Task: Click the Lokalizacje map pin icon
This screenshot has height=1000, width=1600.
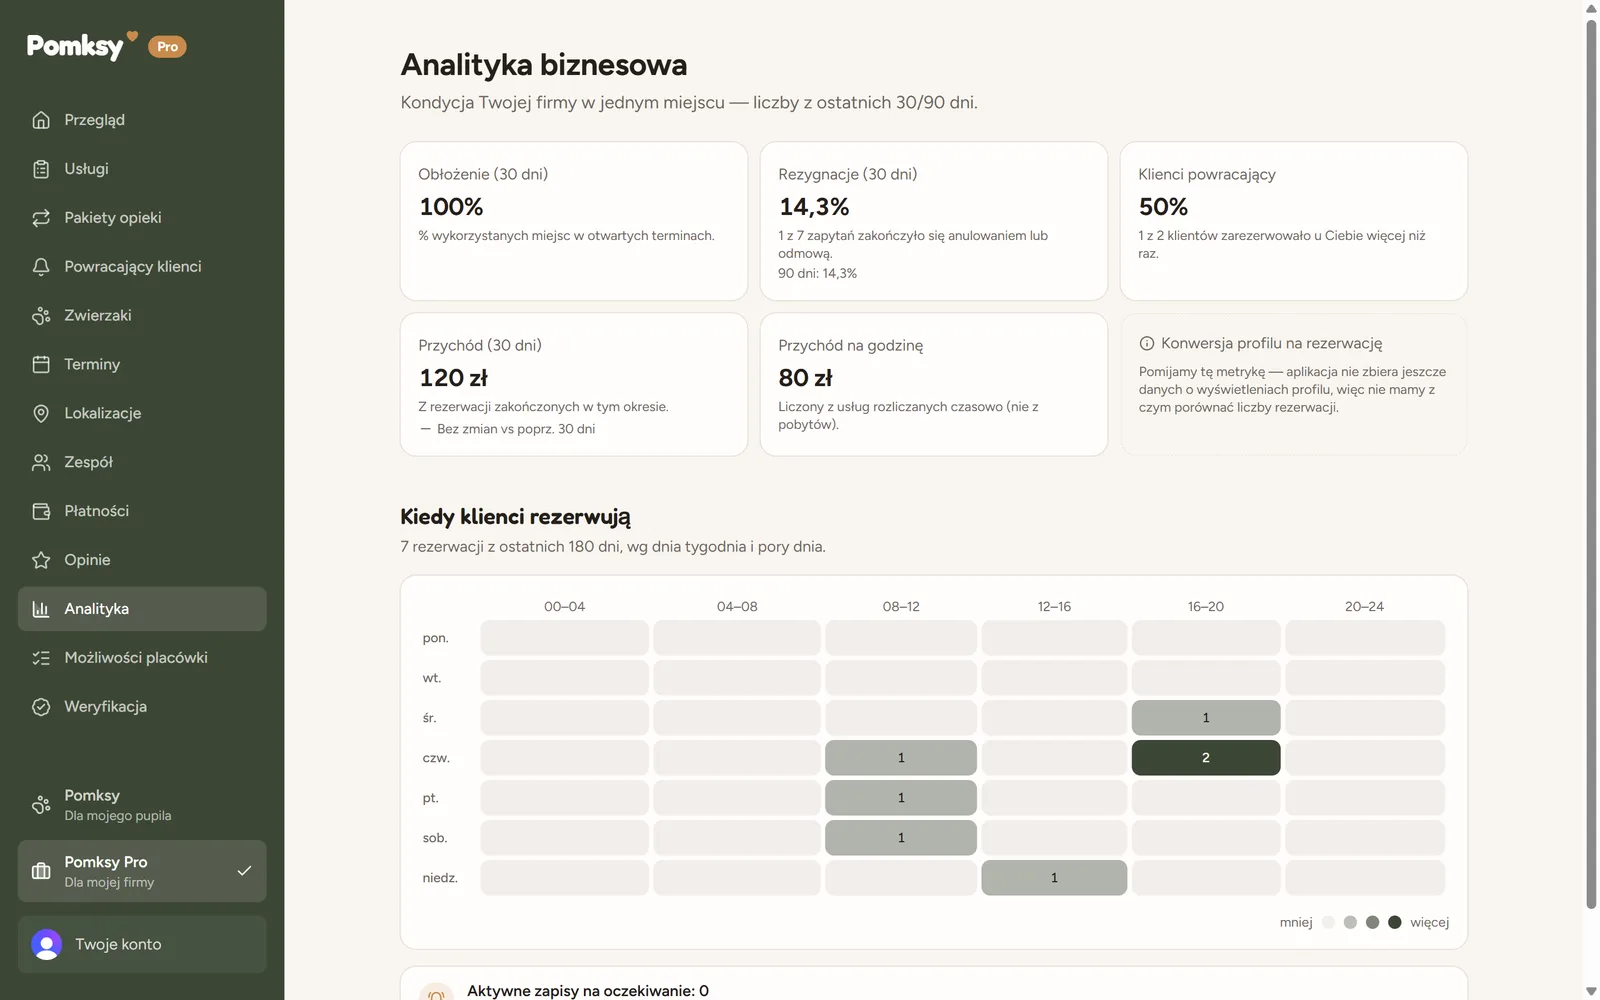Action: tap(41, 413)
